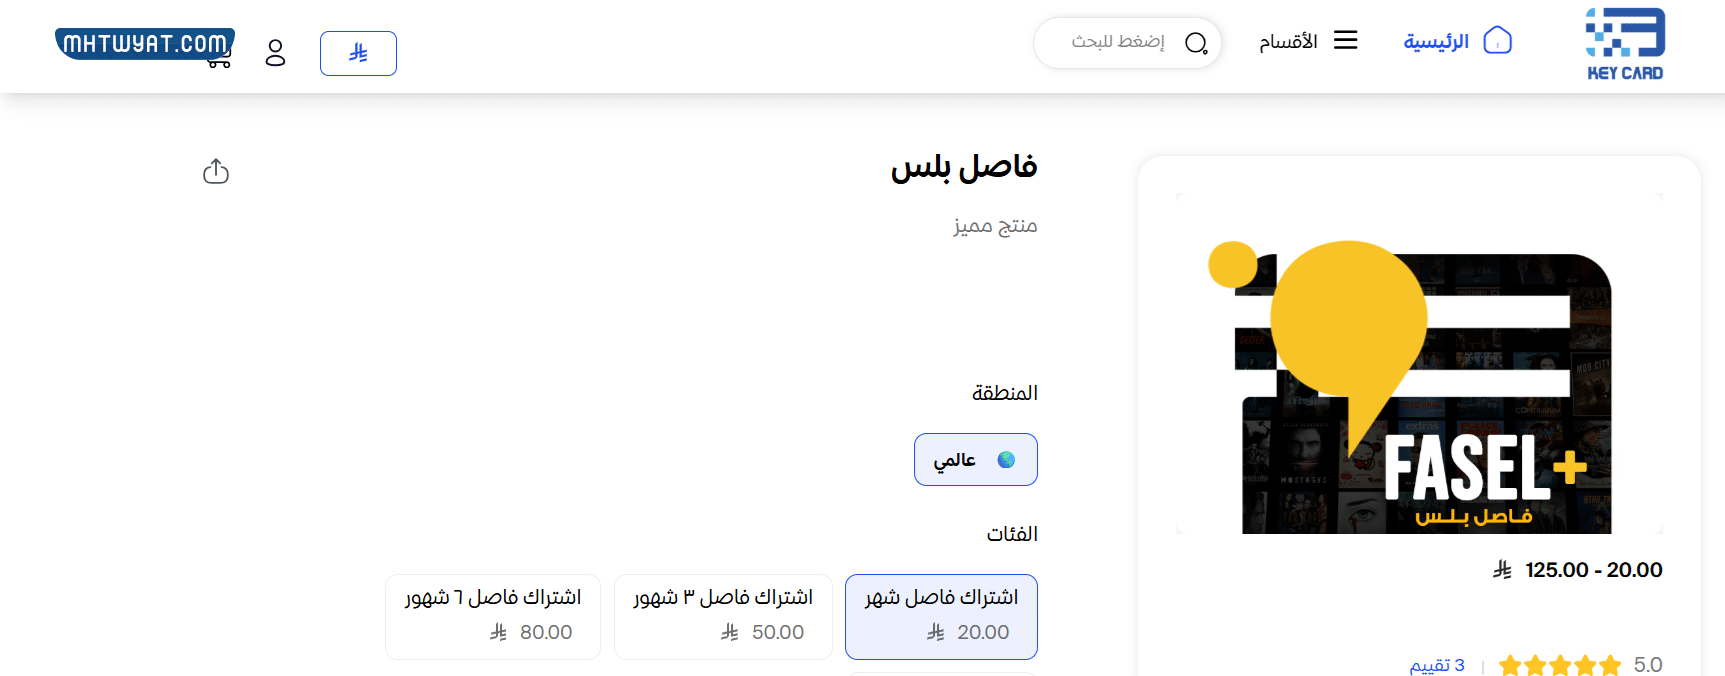Click the KEY CARD logo

(1623, 42)
